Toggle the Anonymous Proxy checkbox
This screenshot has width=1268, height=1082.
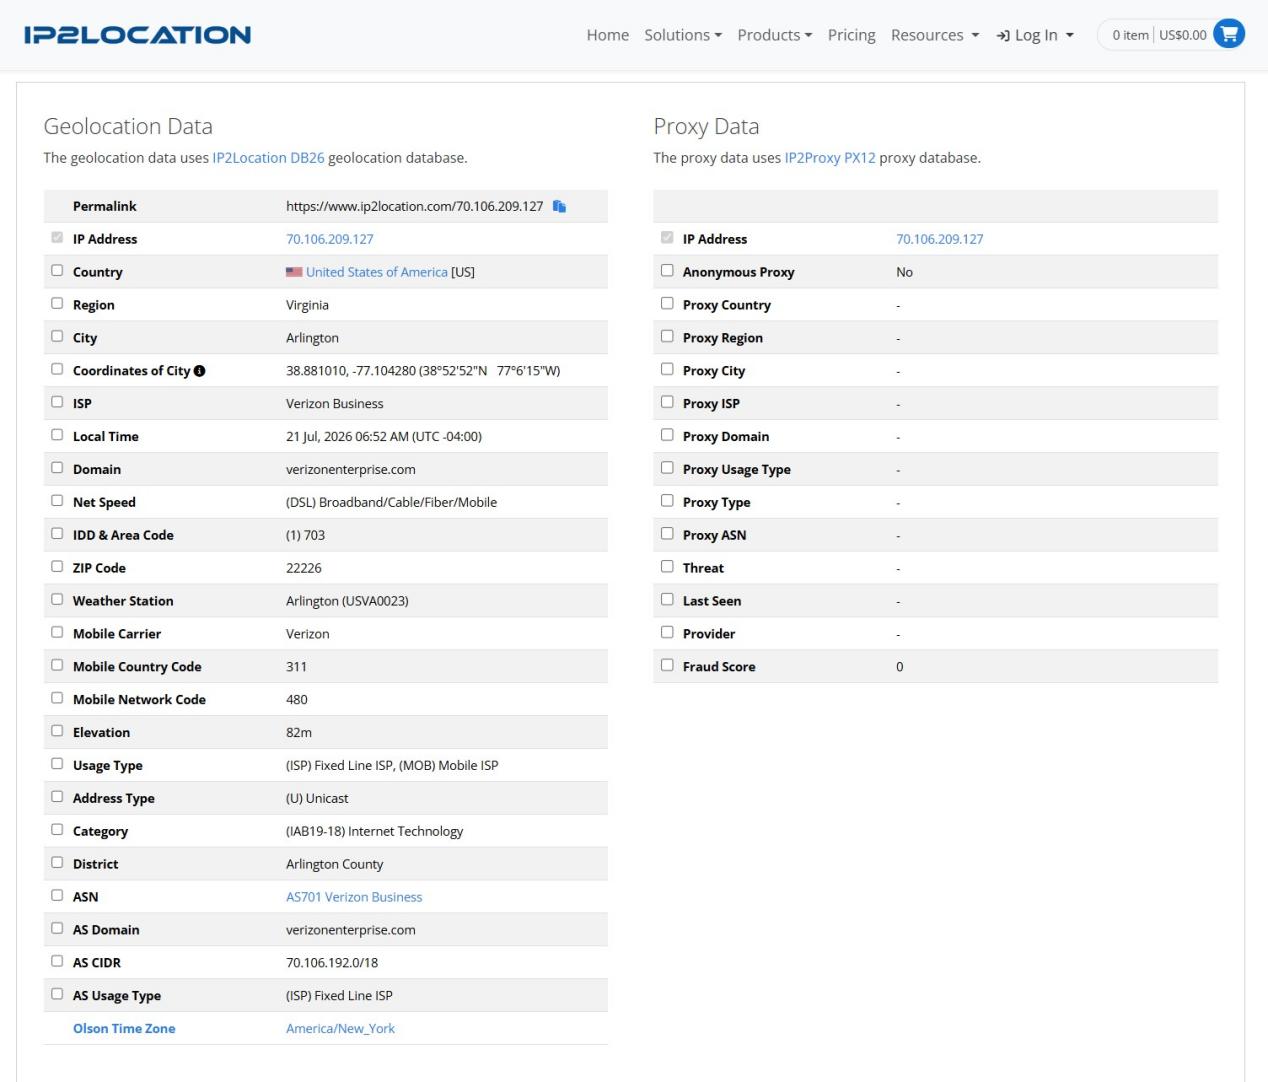point(667,271)
